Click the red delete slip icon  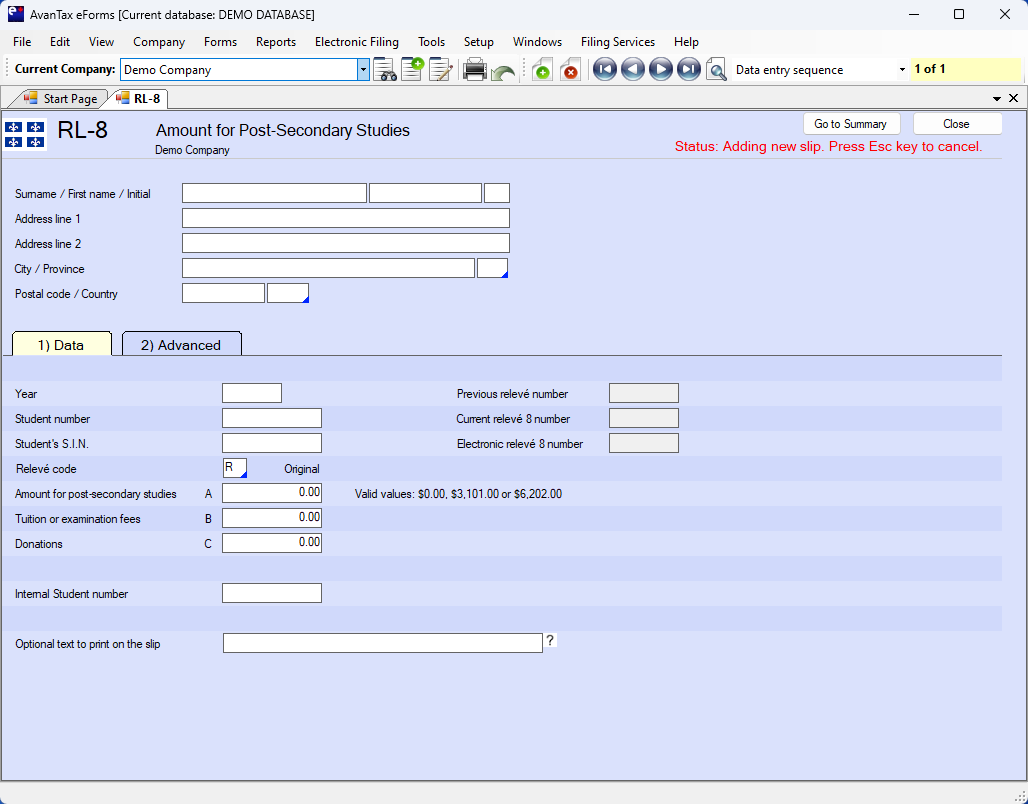pos(570,70)
